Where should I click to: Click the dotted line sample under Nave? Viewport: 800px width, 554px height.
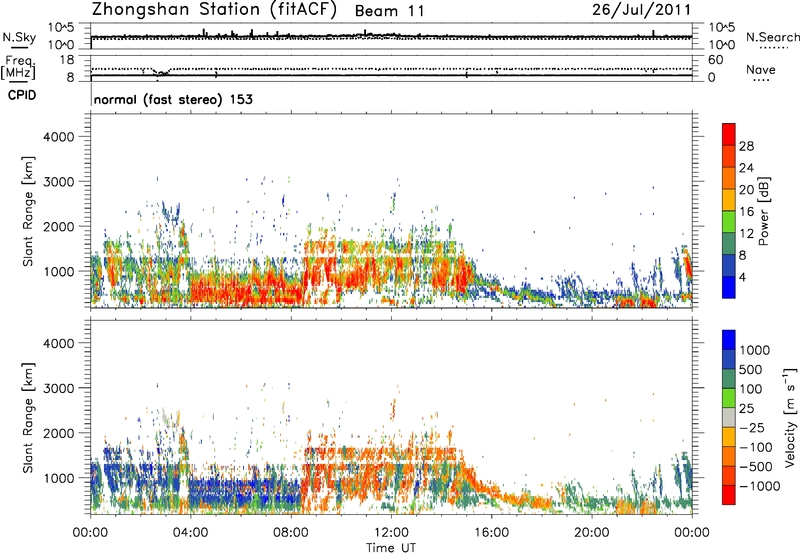click(x=761, y=81)
